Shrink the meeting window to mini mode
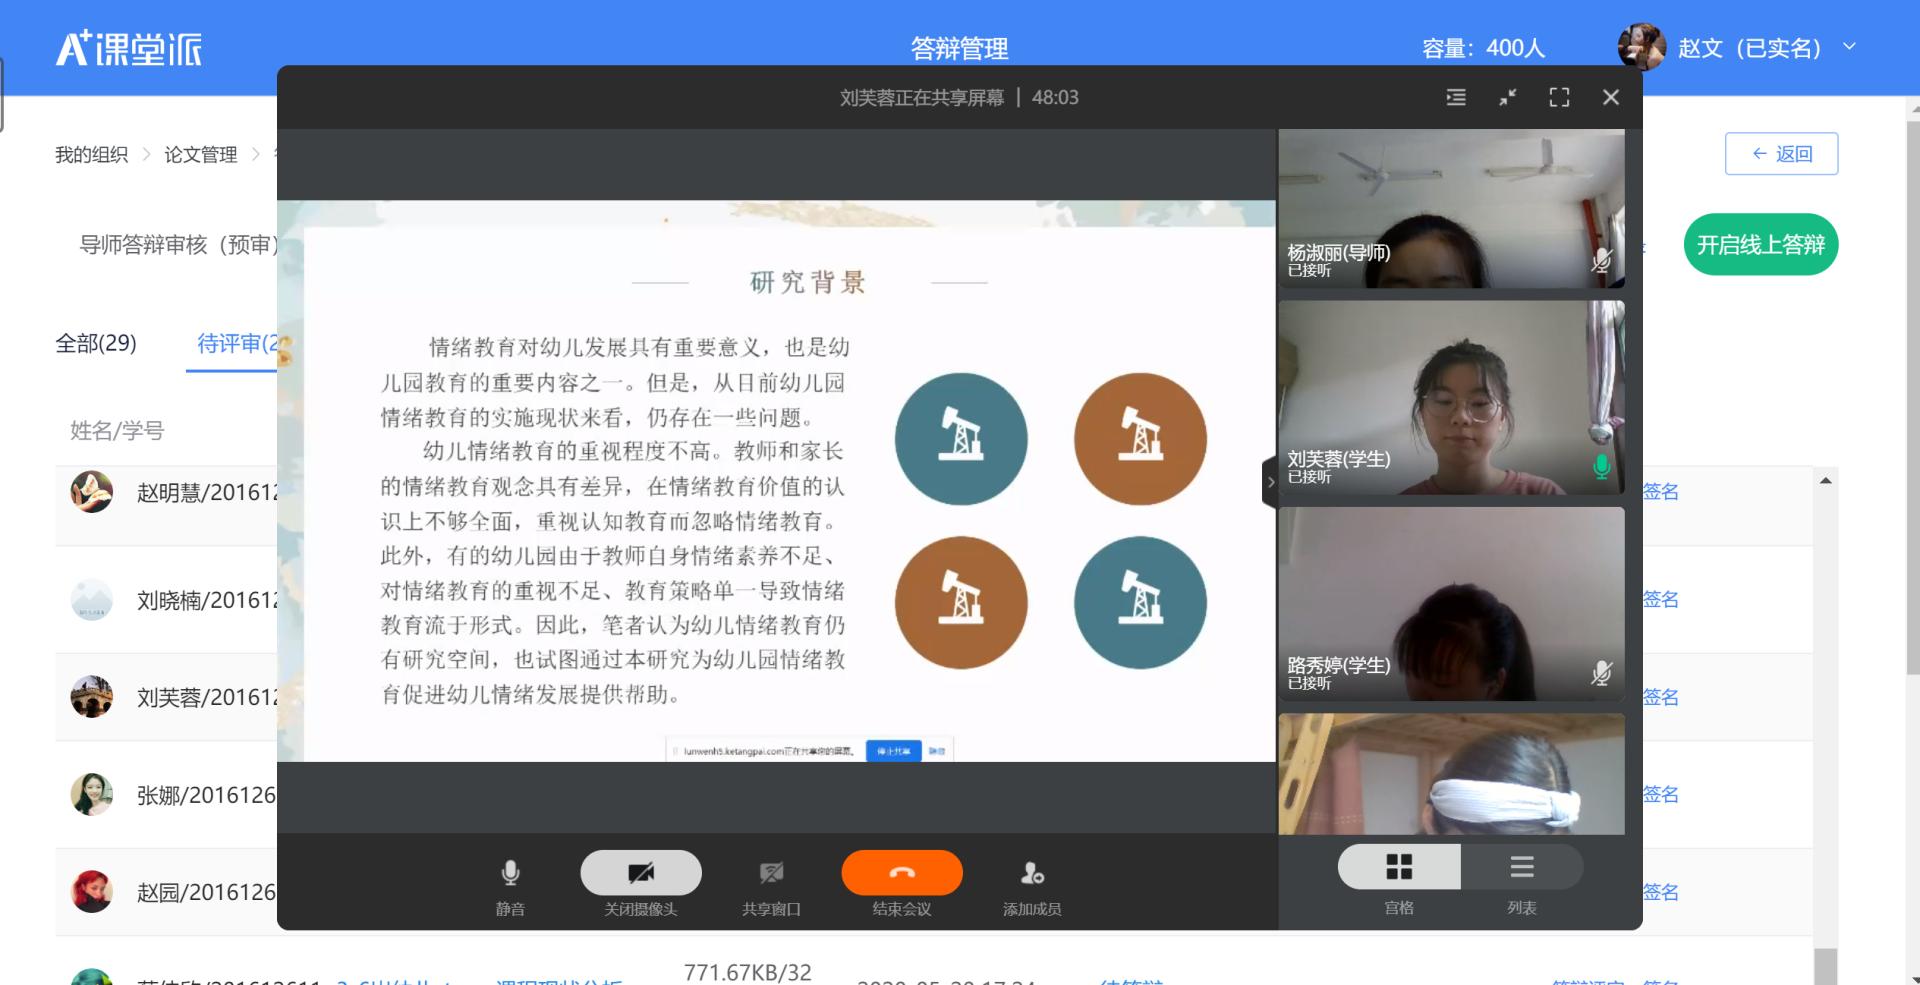 [x=1508, y=97]
